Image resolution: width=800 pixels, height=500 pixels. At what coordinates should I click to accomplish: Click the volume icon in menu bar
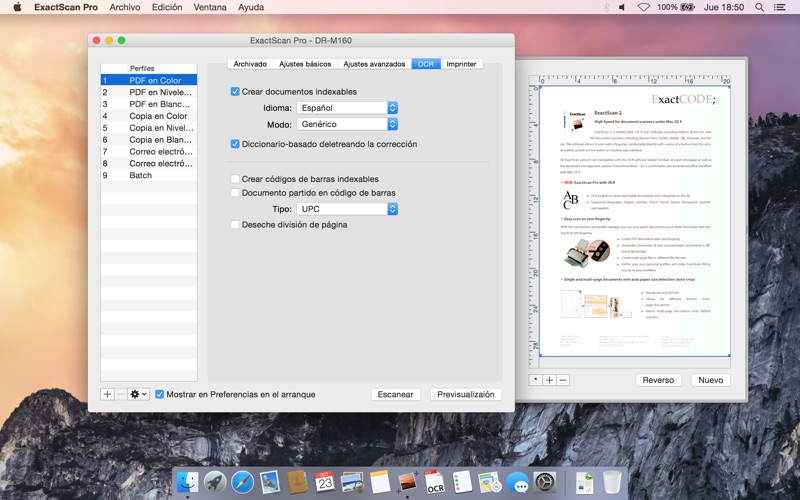(x=622, y=7)
